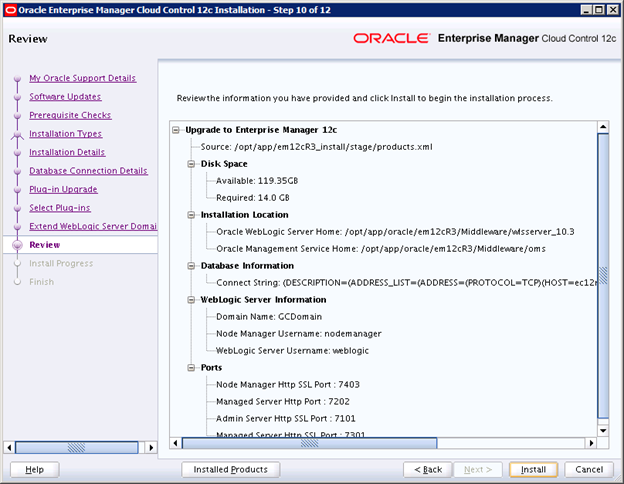Maximize the installer window
This screenshot has height=484, width=624.
[599, 10]
